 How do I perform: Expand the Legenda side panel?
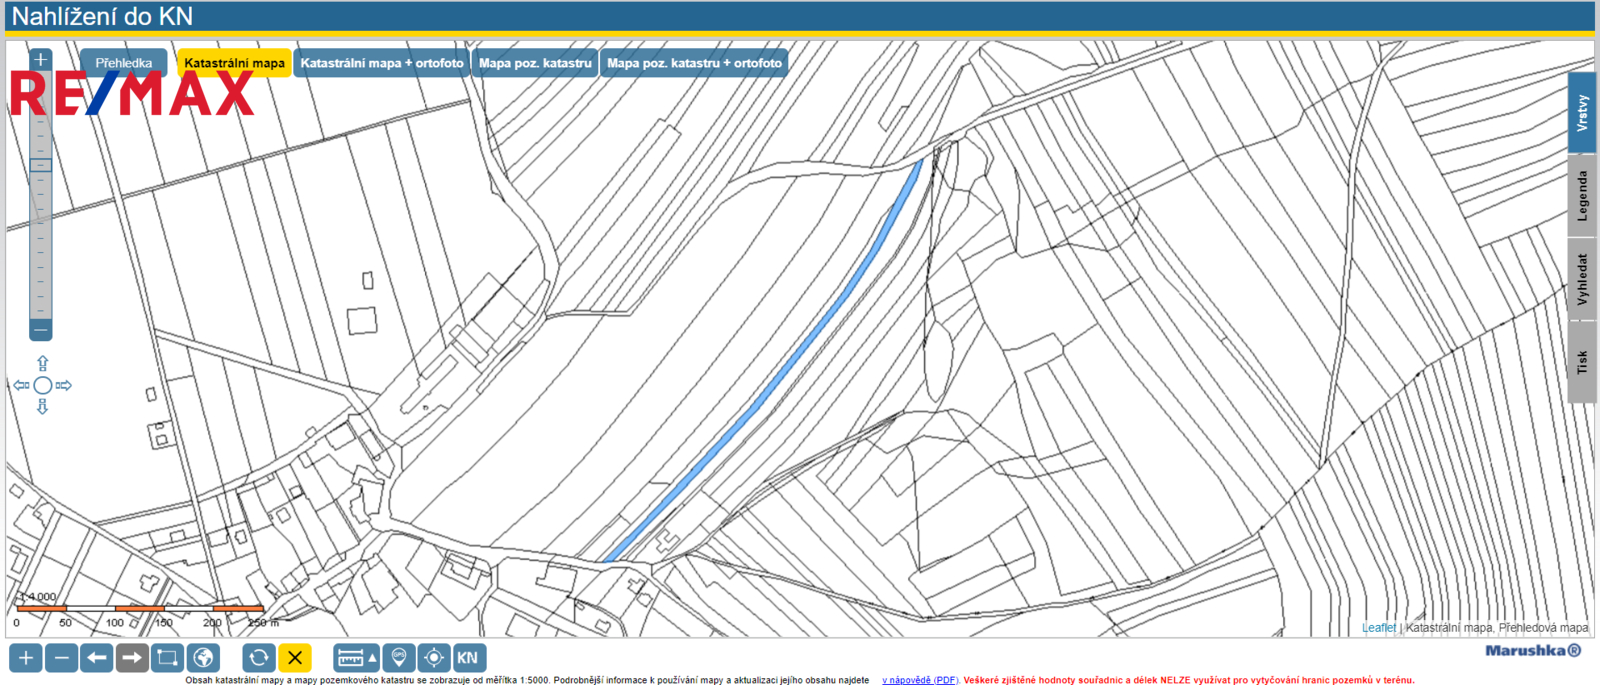[1582, 196]
